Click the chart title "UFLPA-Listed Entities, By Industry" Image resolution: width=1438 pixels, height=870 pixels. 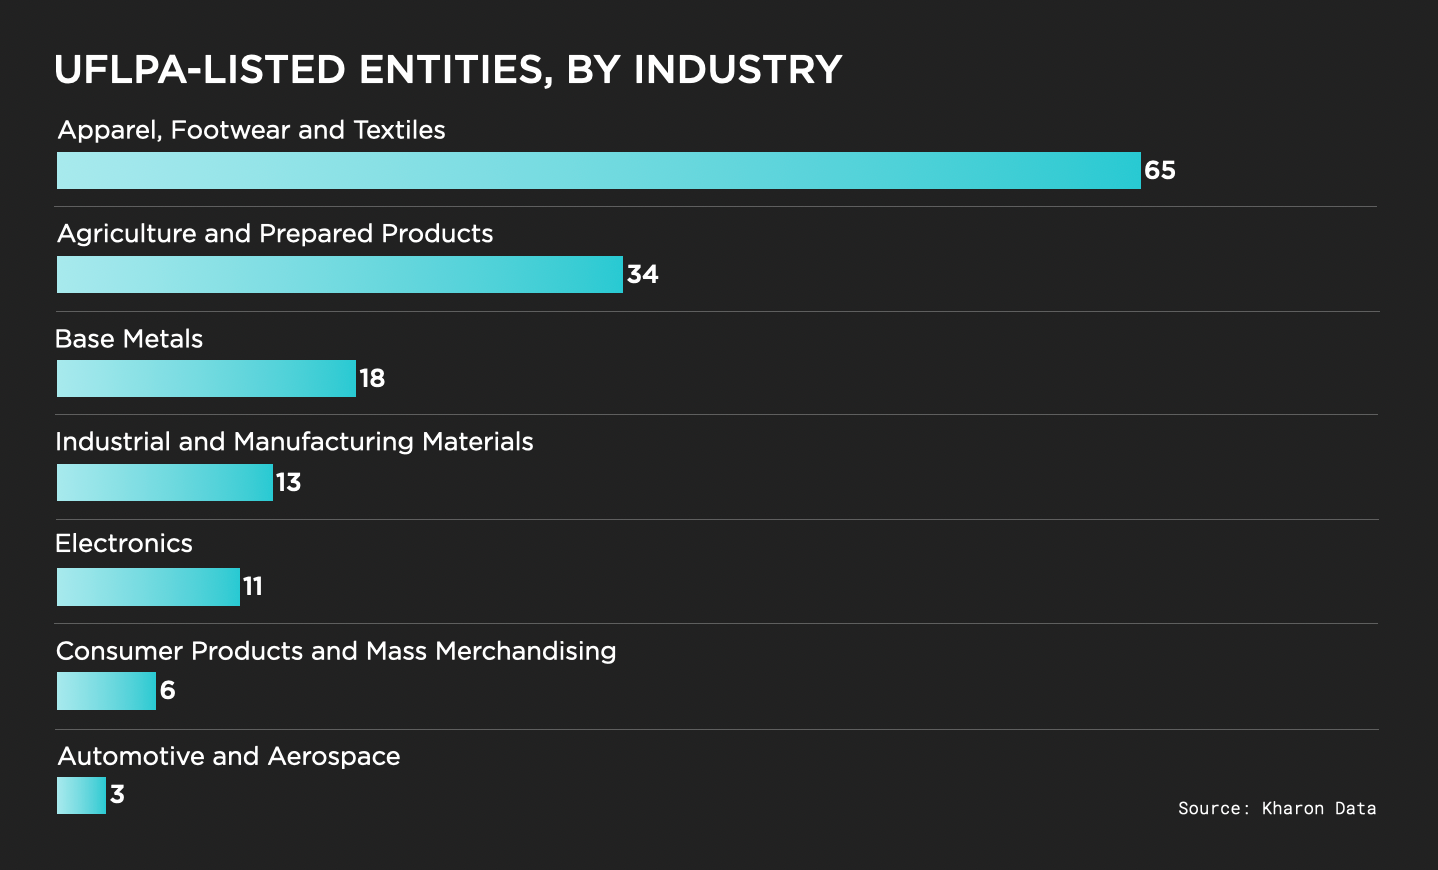pos(448,70)
